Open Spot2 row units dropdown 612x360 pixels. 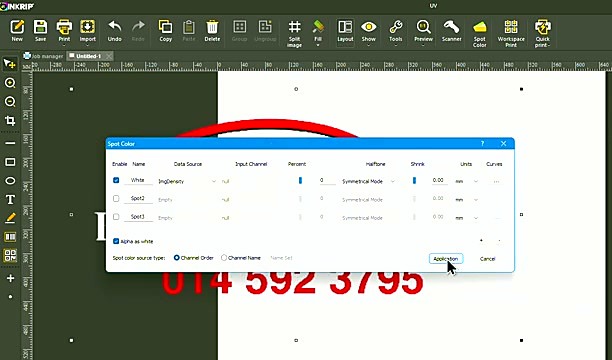pos(475,200)
